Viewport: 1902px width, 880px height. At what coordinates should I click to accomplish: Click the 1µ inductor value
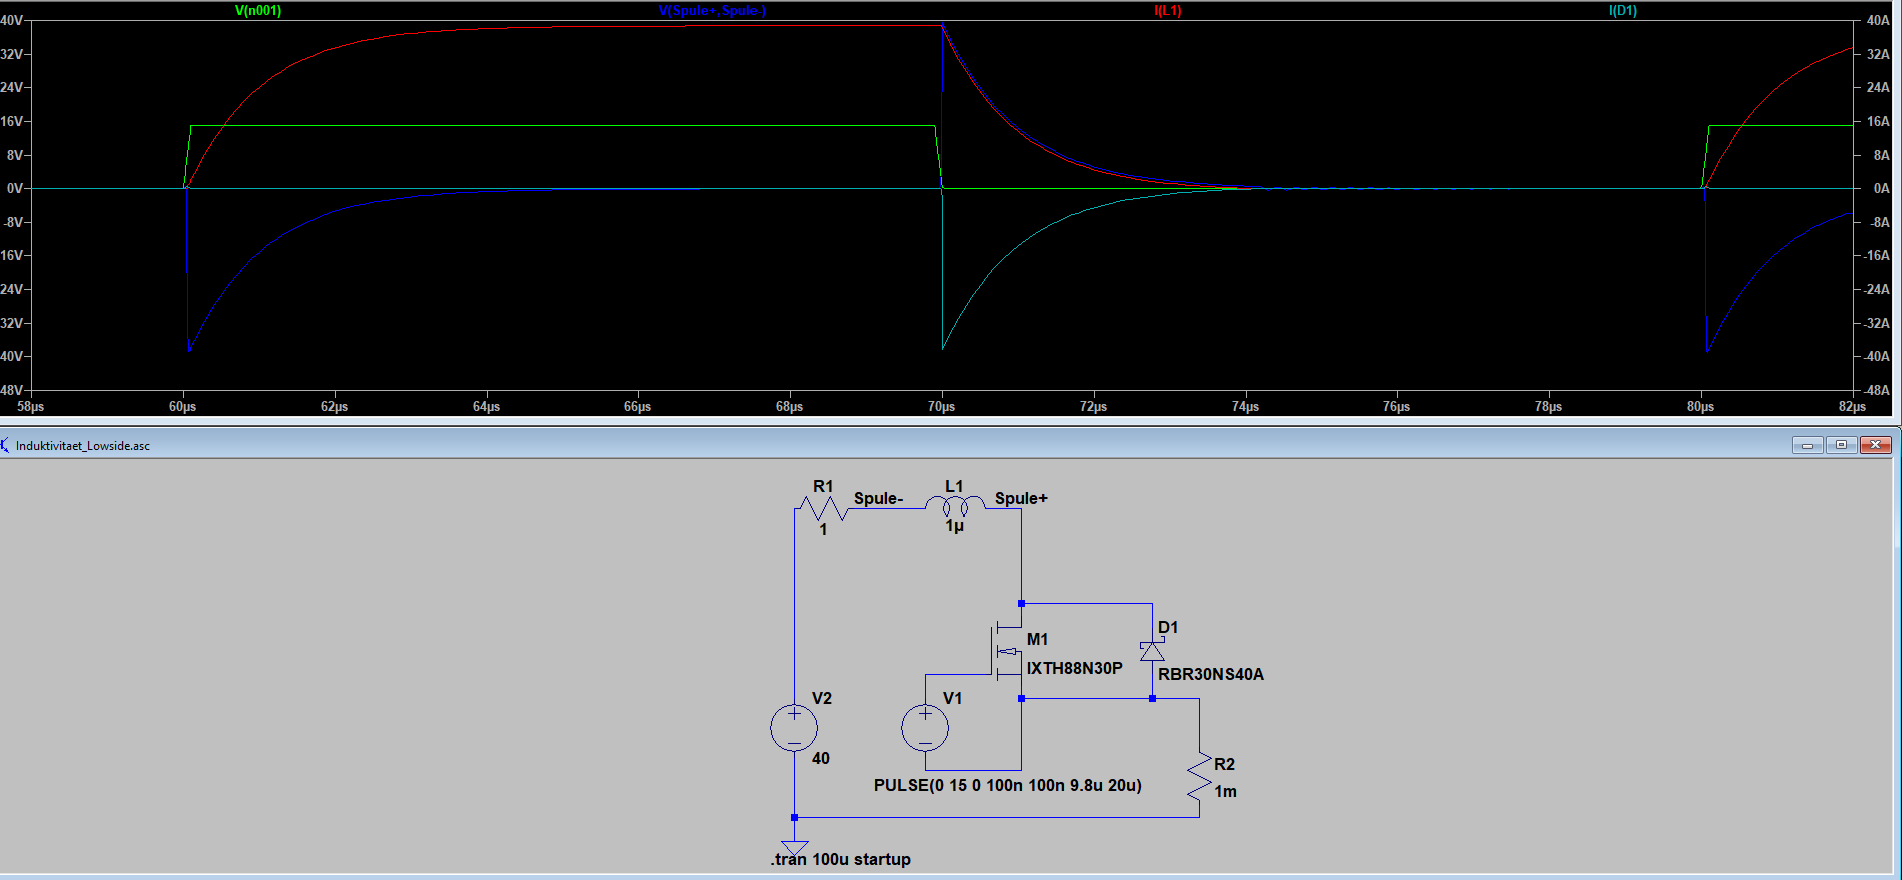tap(955, 526)
